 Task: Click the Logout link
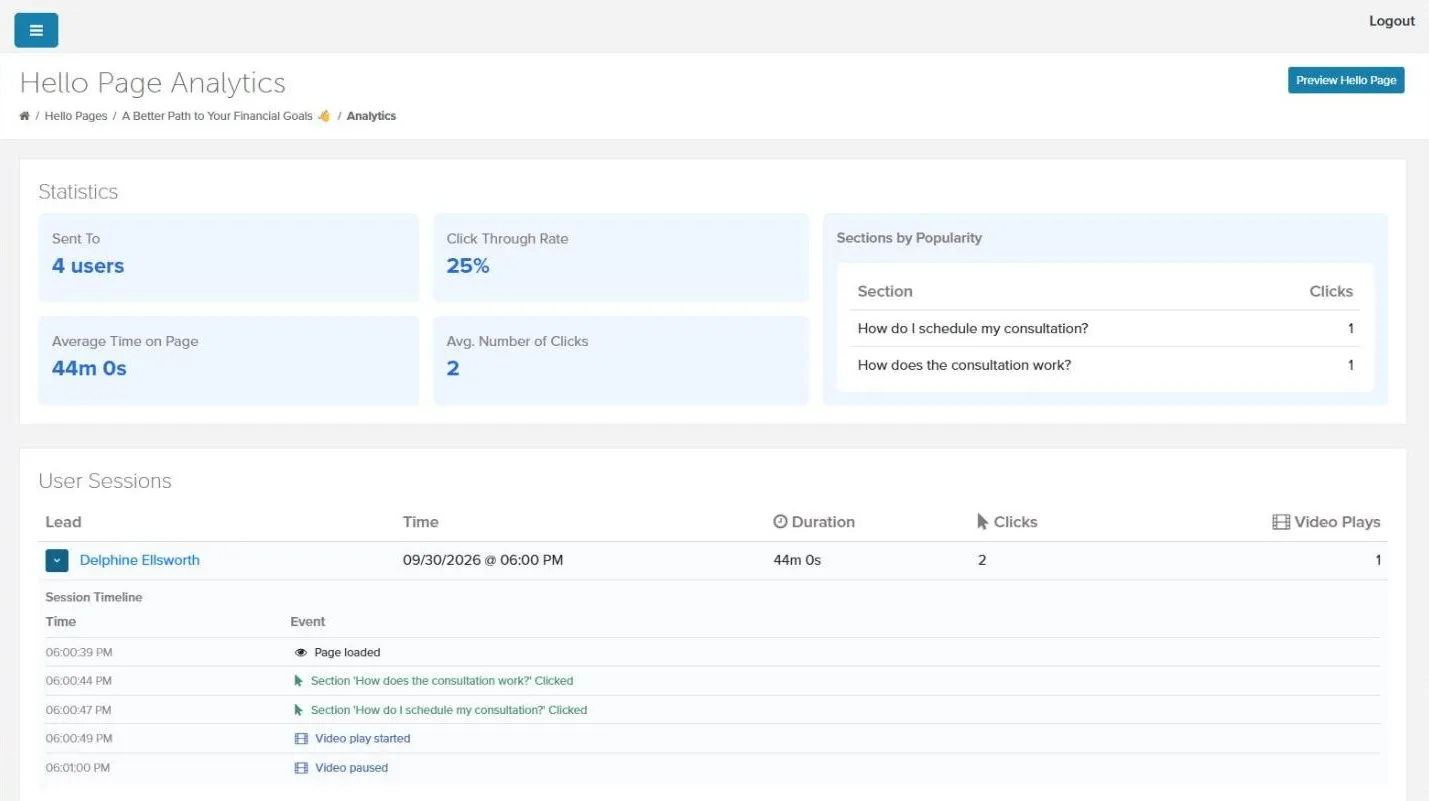(x=1391, y=21)
